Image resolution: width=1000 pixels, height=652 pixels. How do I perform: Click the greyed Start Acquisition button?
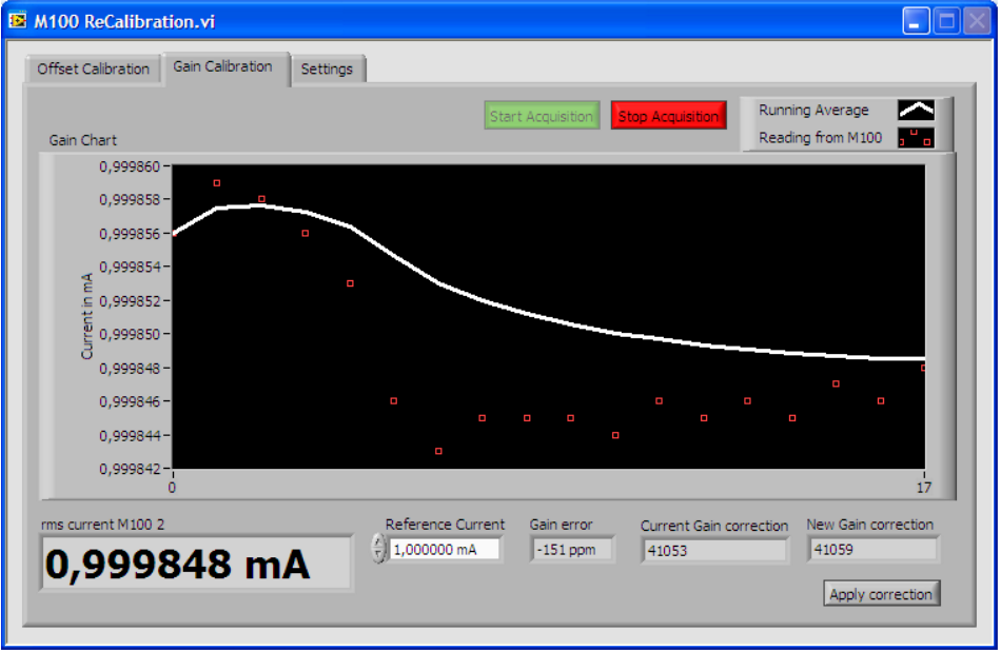pyautogui.click(x=541, y=115)
